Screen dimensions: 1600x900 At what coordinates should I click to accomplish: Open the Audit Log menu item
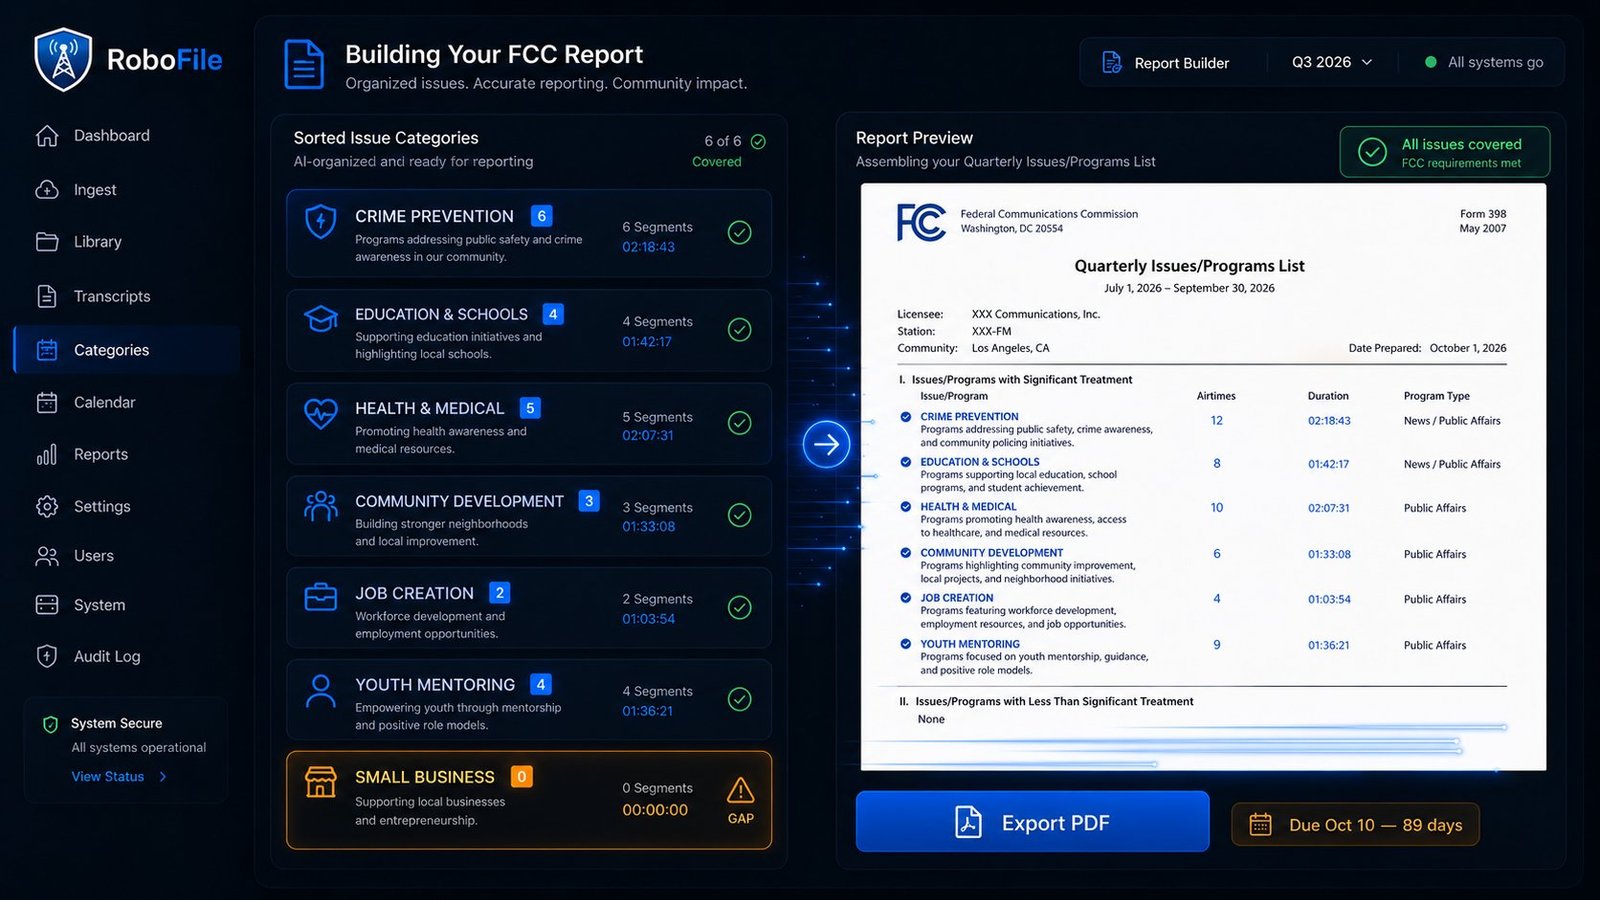[127, 656]
